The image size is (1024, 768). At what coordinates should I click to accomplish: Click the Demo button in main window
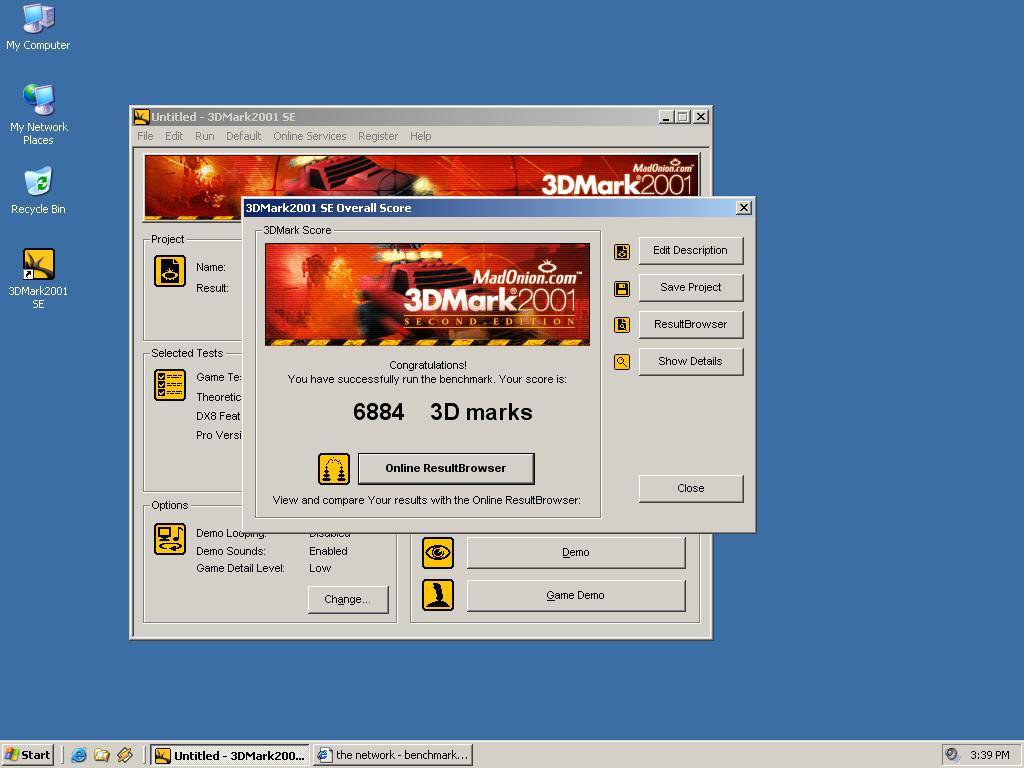click(575, 552)
